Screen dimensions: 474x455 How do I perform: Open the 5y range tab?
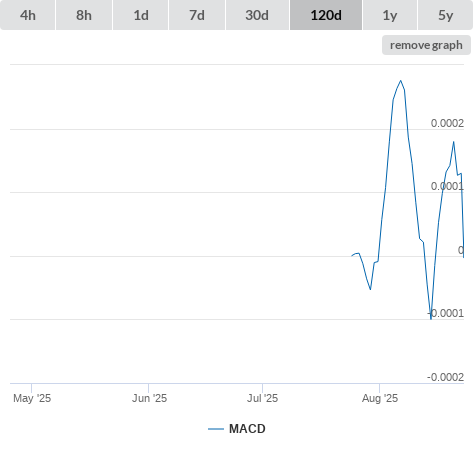click(x=446, y=15)
